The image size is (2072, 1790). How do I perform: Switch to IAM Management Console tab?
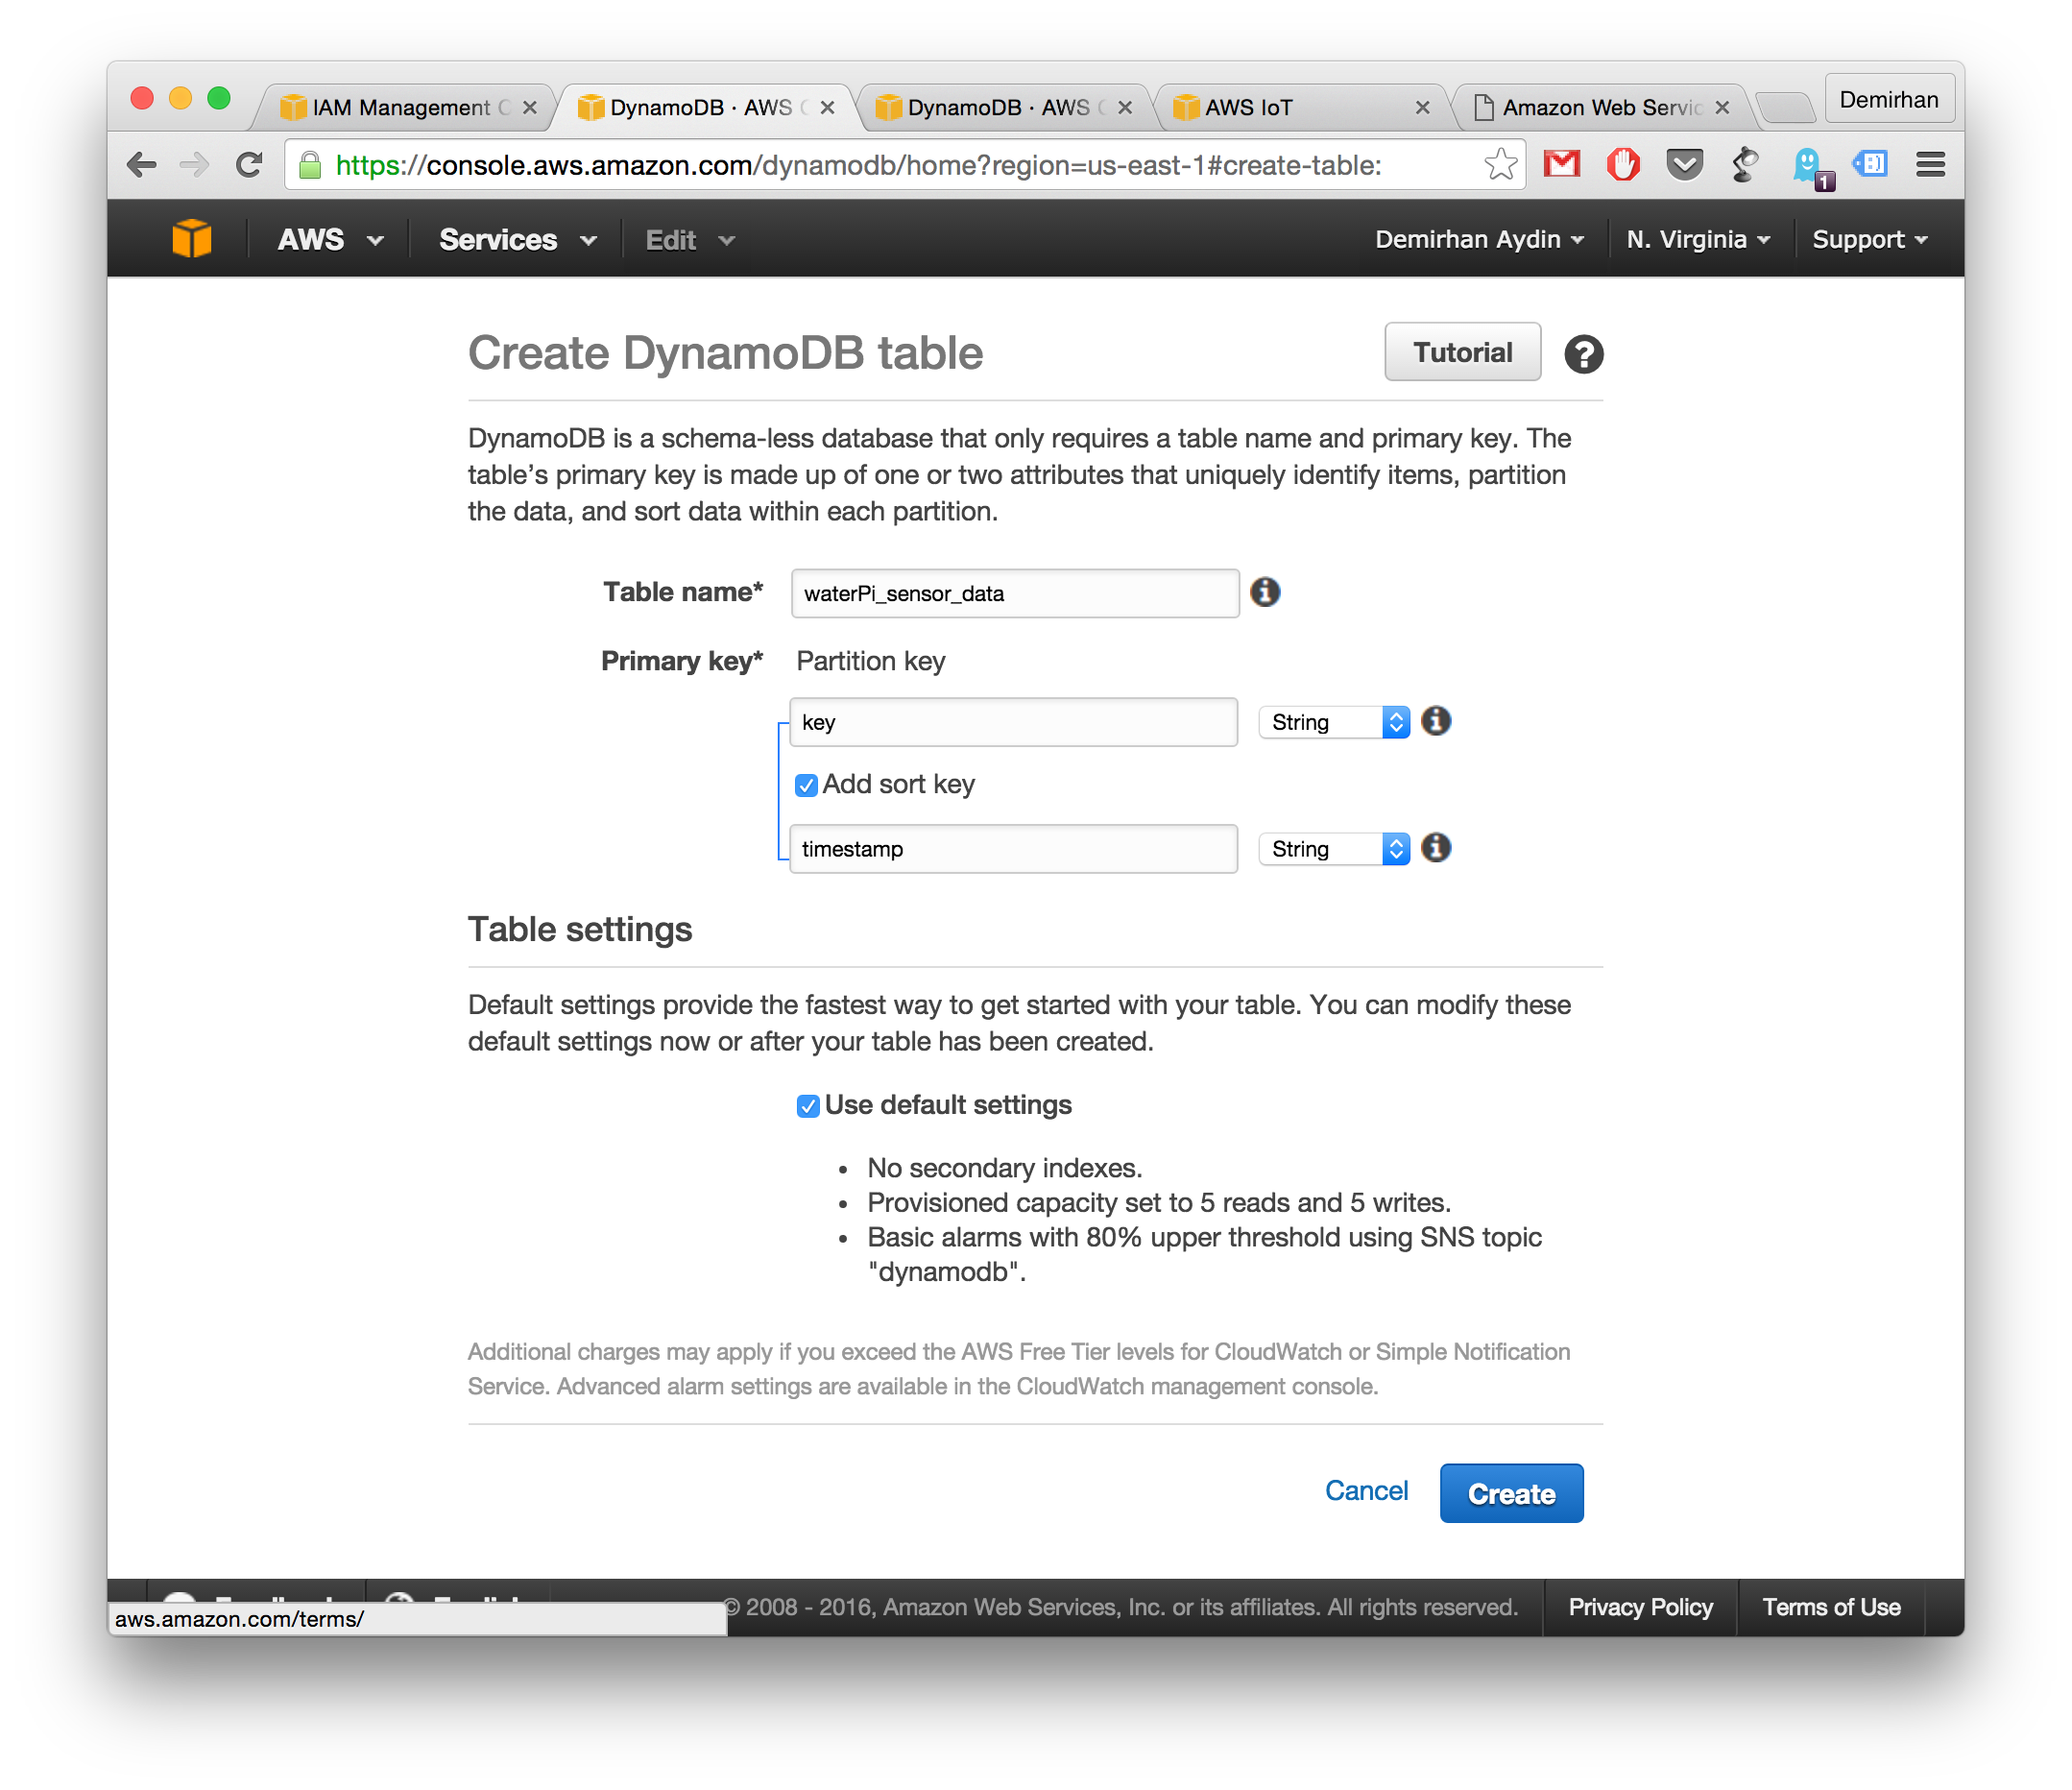click(400, 108)
